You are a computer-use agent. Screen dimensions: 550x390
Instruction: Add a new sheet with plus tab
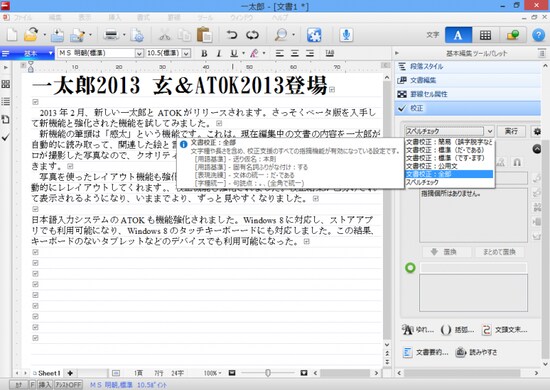tap(70, 373)
